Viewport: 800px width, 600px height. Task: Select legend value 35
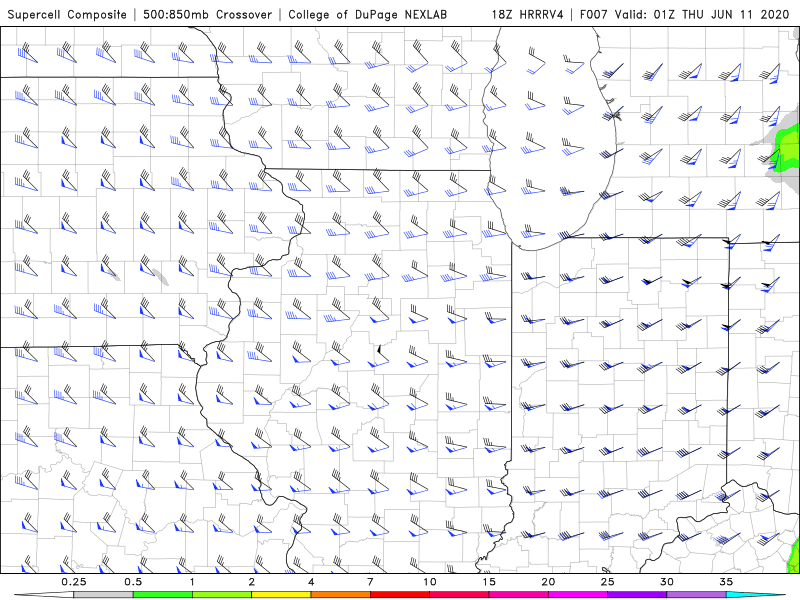click(726, 582)
